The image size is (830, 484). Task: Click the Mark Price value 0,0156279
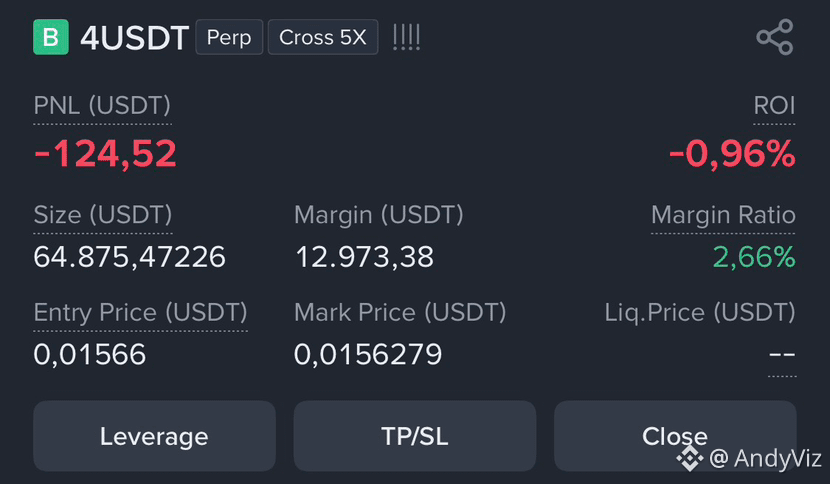click(x=367, y=354)
